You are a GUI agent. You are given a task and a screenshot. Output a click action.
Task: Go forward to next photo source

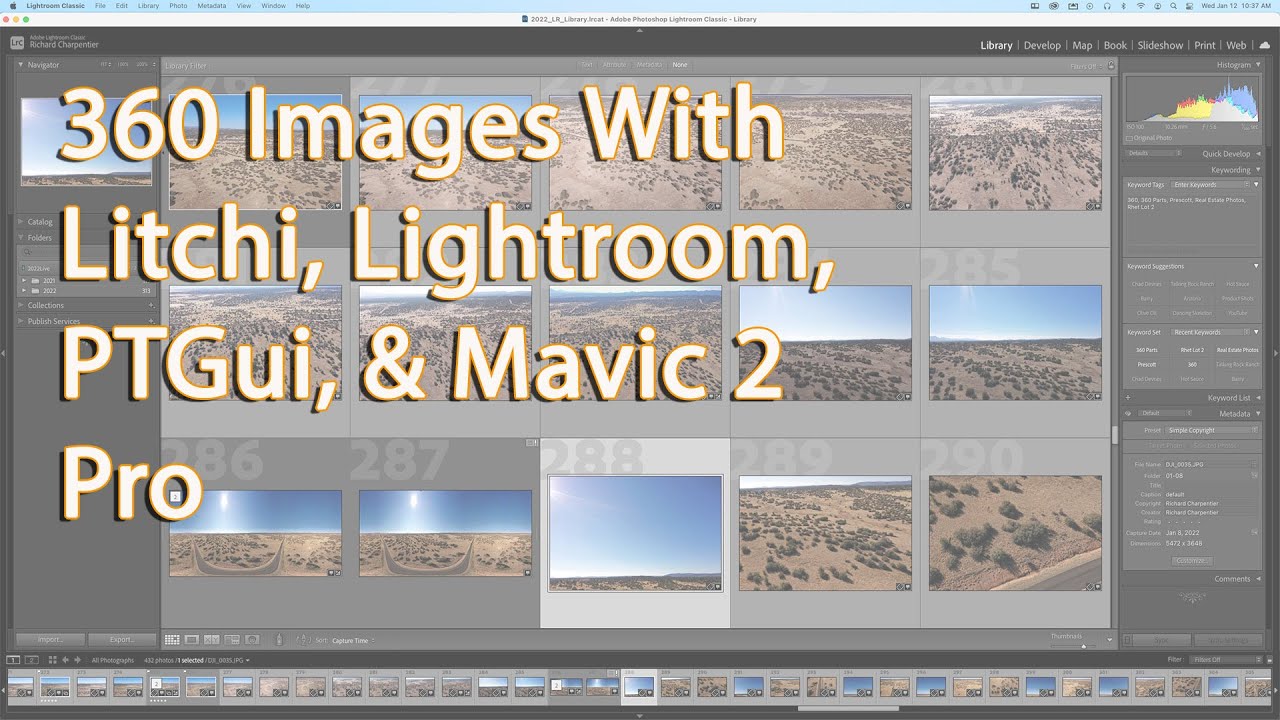[78, 660]
